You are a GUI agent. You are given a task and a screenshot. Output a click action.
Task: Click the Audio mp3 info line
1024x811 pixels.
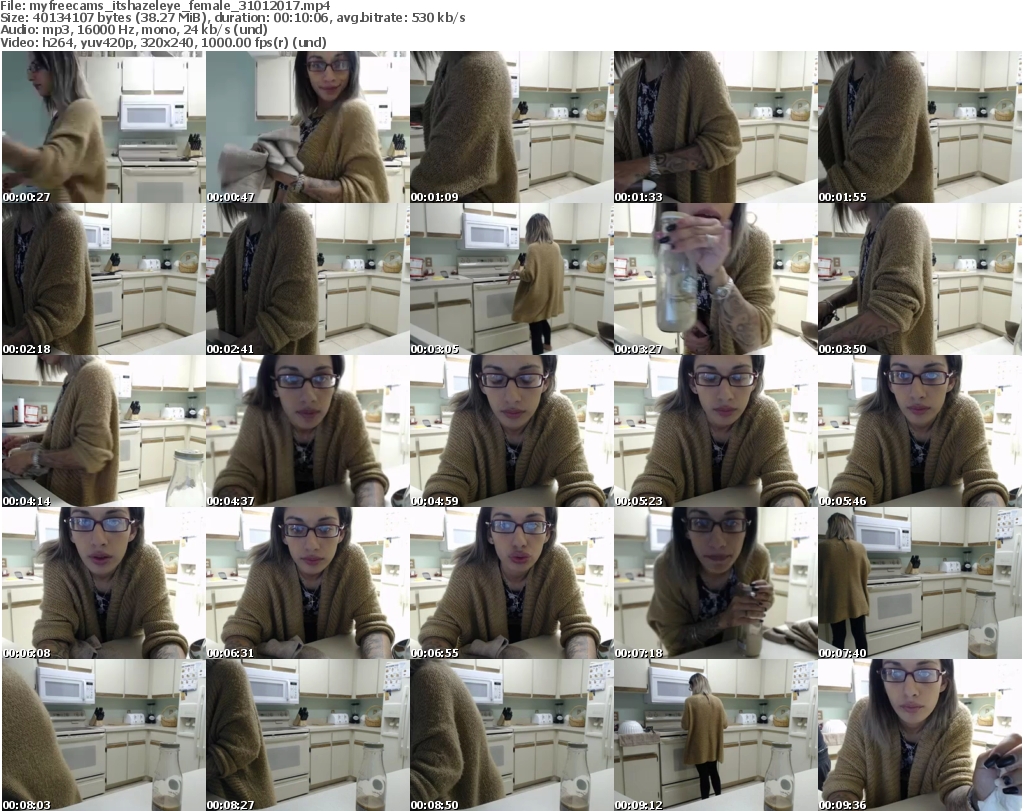(134, 30)
